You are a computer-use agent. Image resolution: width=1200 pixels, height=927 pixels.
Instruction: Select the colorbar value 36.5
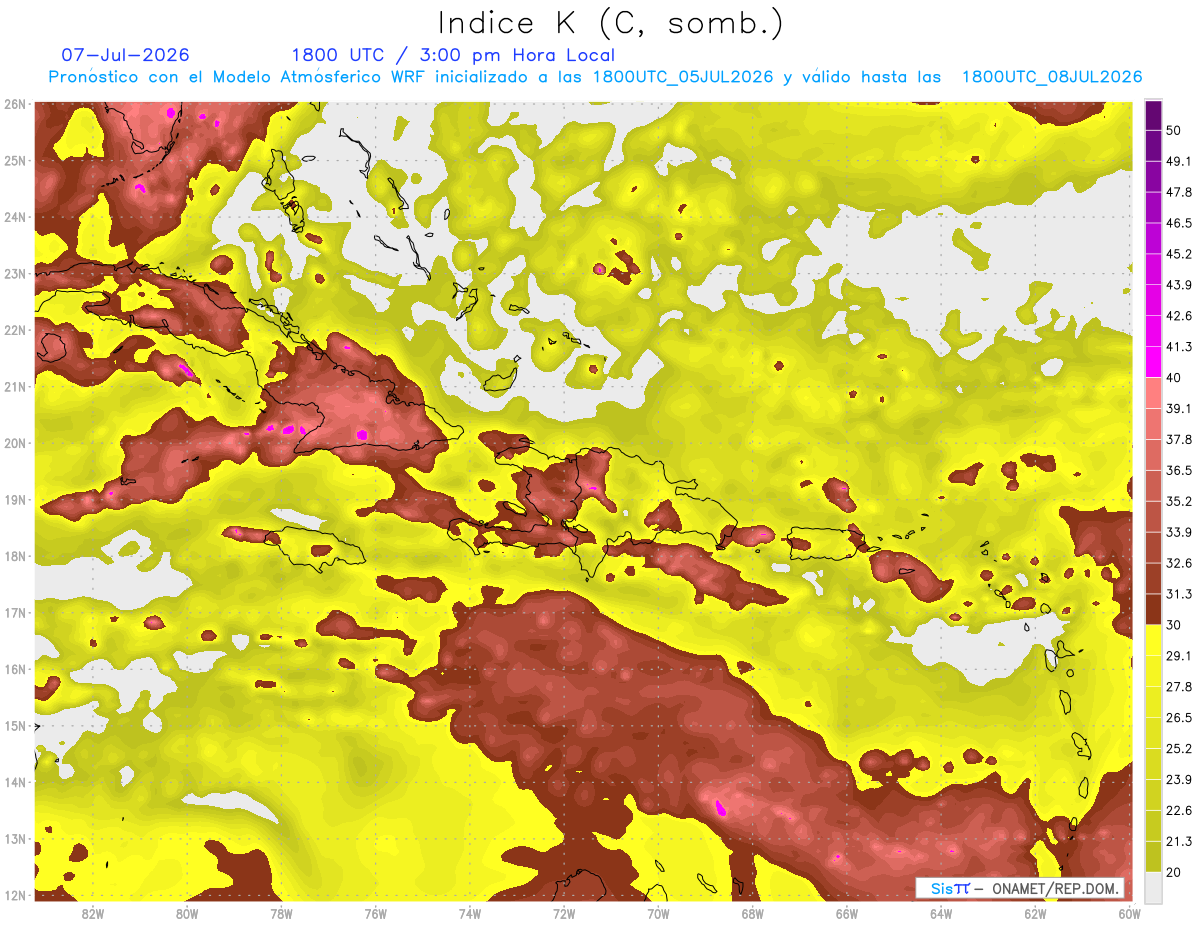pos(1179,471)
